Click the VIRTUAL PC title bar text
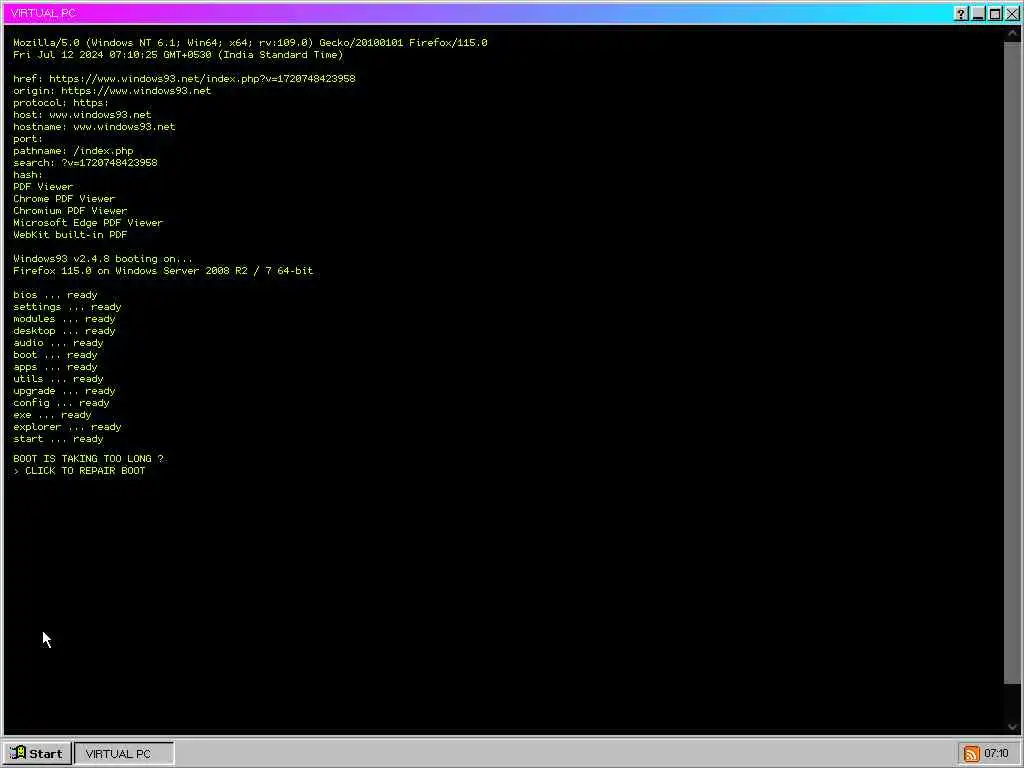Image resolution: width=1024 pixels, height=768 pixels. click(43, 13)
